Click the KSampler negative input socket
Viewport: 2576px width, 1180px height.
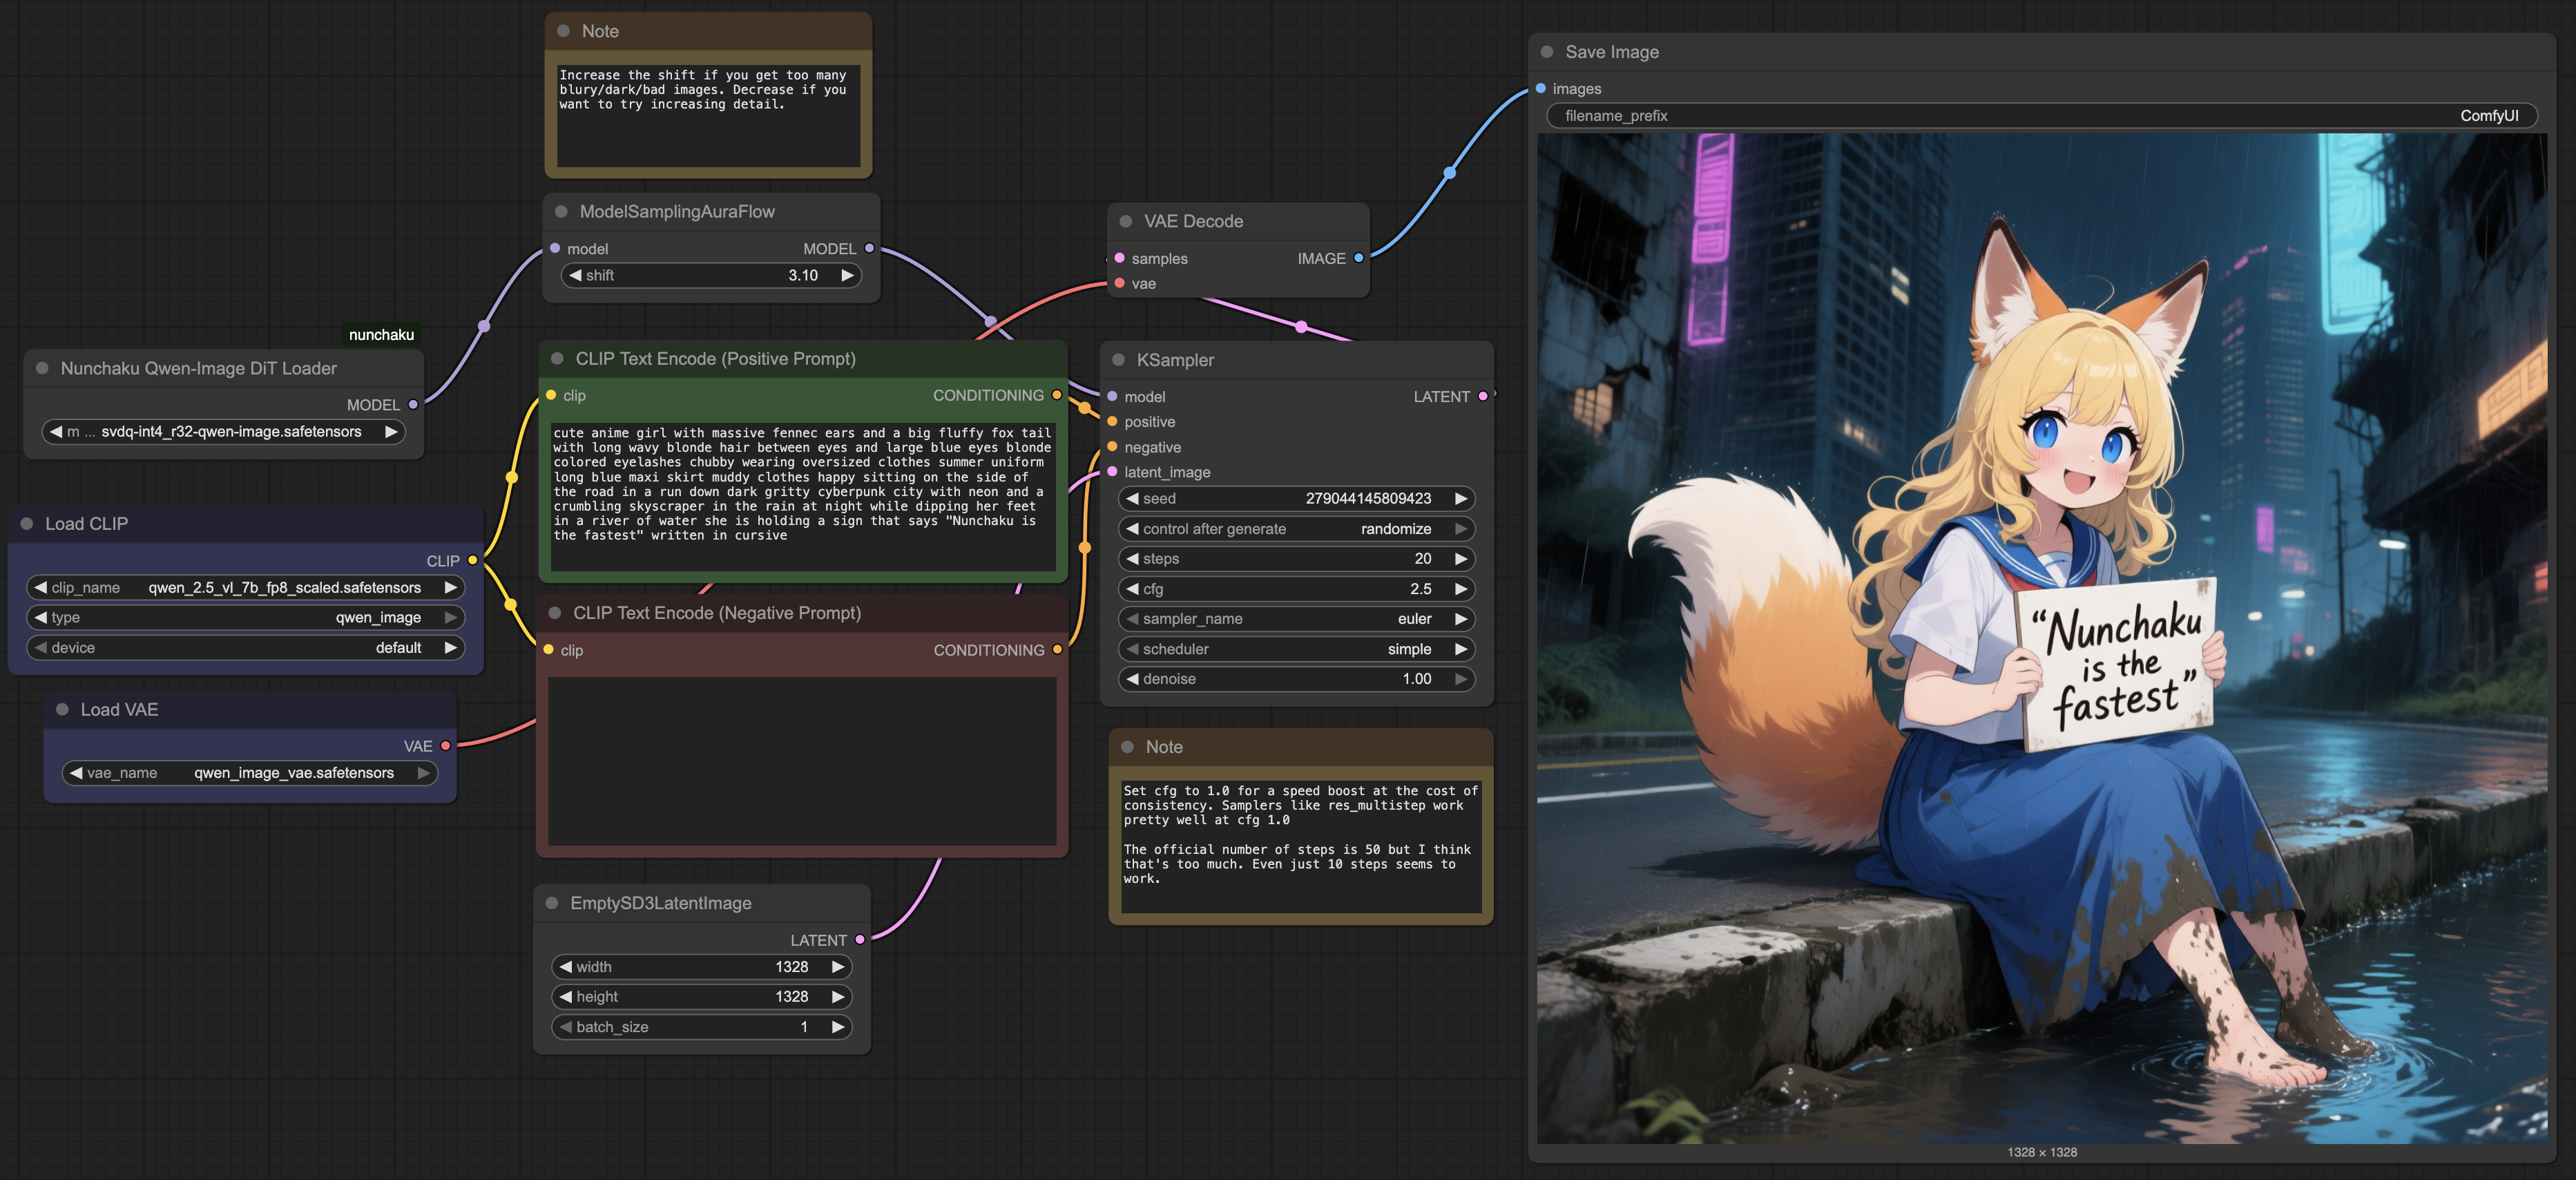[x=1112, y=447]
